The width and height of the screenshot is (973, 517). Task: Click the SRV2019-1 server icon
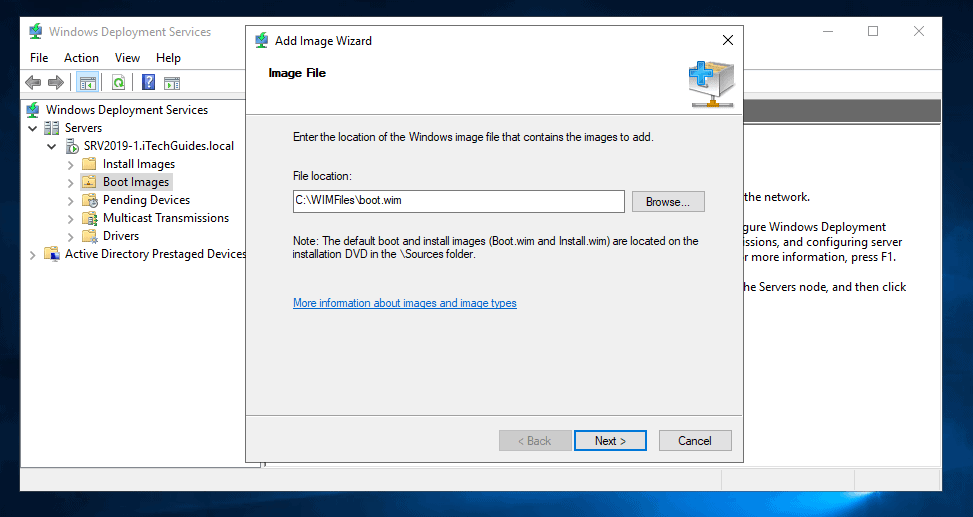tap(72, 146)
